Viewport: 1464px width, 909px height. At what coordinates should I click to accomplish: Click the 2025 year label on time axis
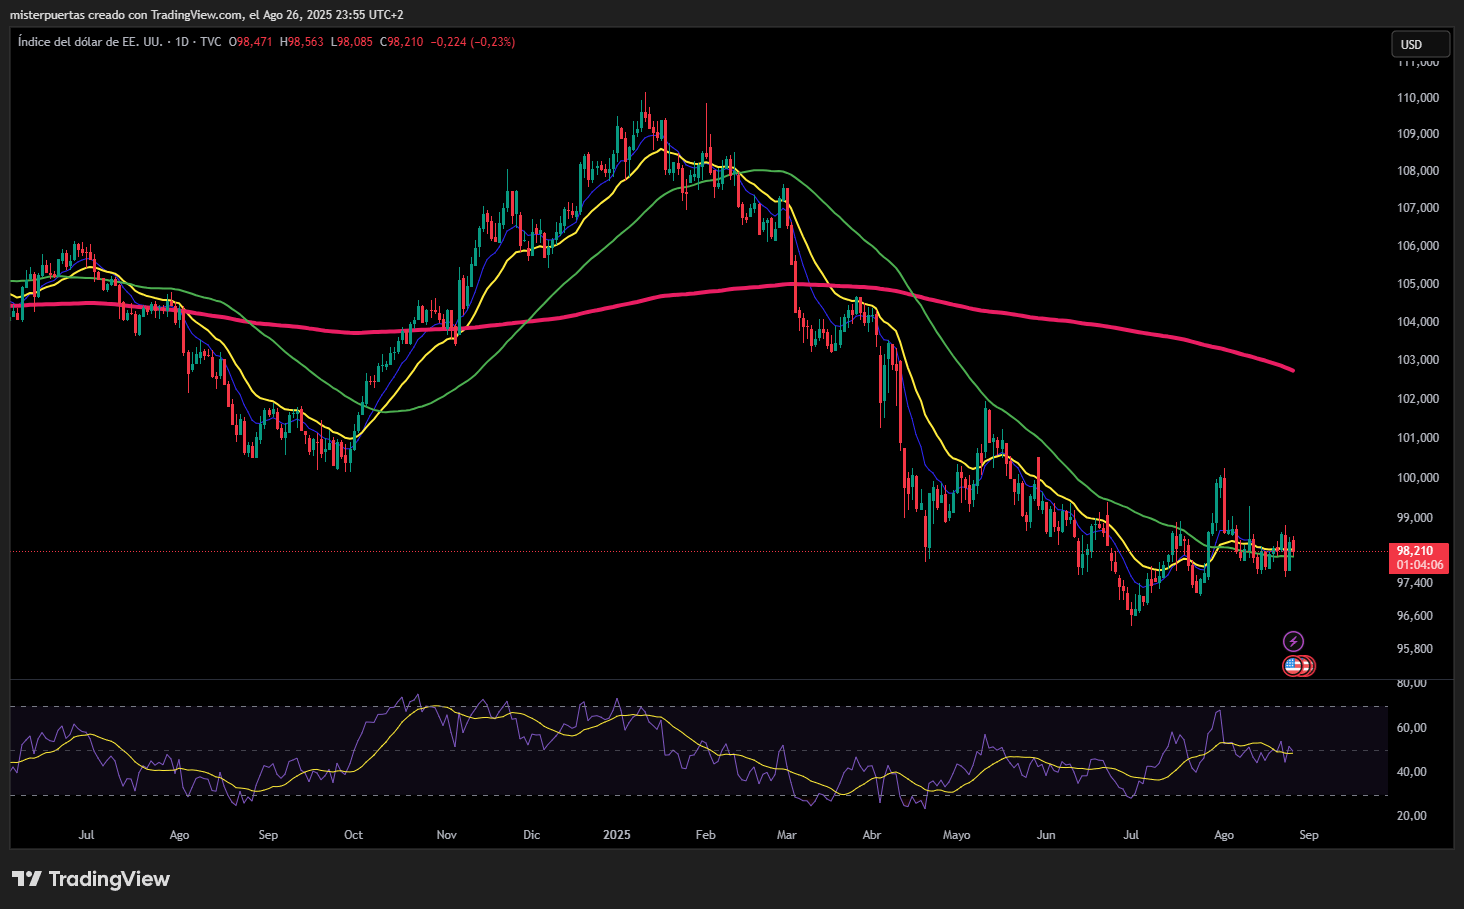(x=617, y=835)
